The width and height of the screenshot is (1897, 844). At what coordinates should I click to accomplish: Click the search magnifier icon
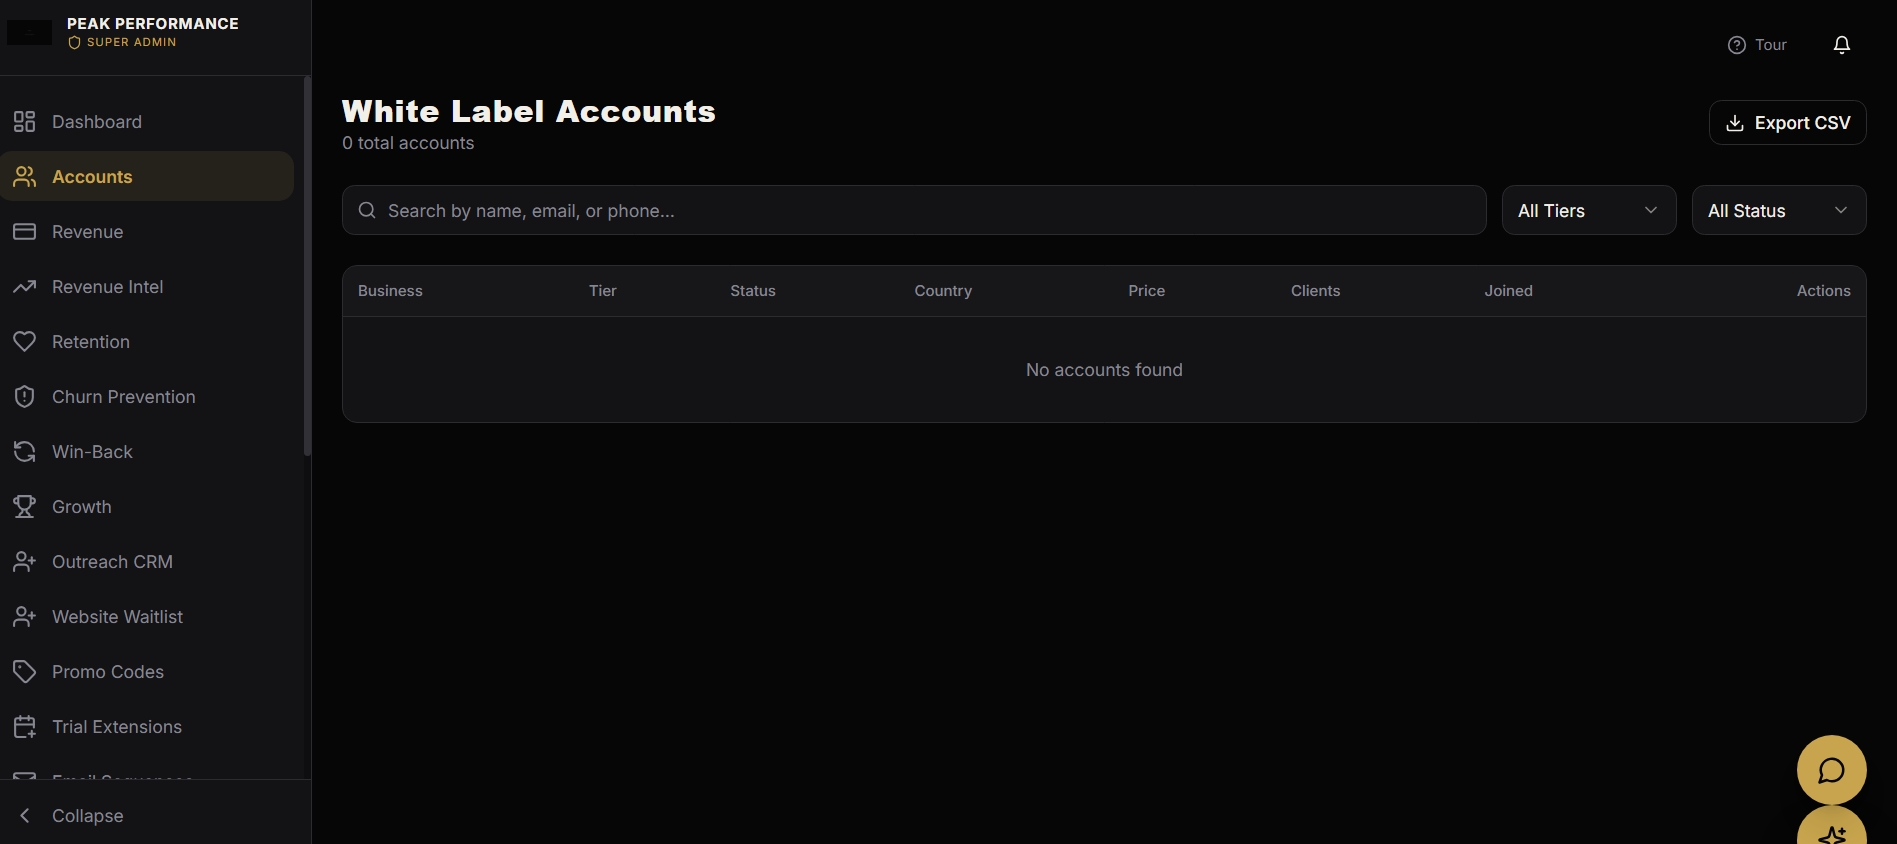[x=367, y=210]
